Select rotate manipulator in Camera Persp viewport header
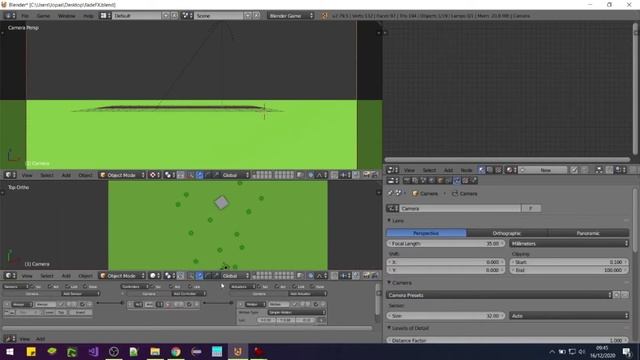Viewport: 640px width, 360px height. click(x=208, y=175)
